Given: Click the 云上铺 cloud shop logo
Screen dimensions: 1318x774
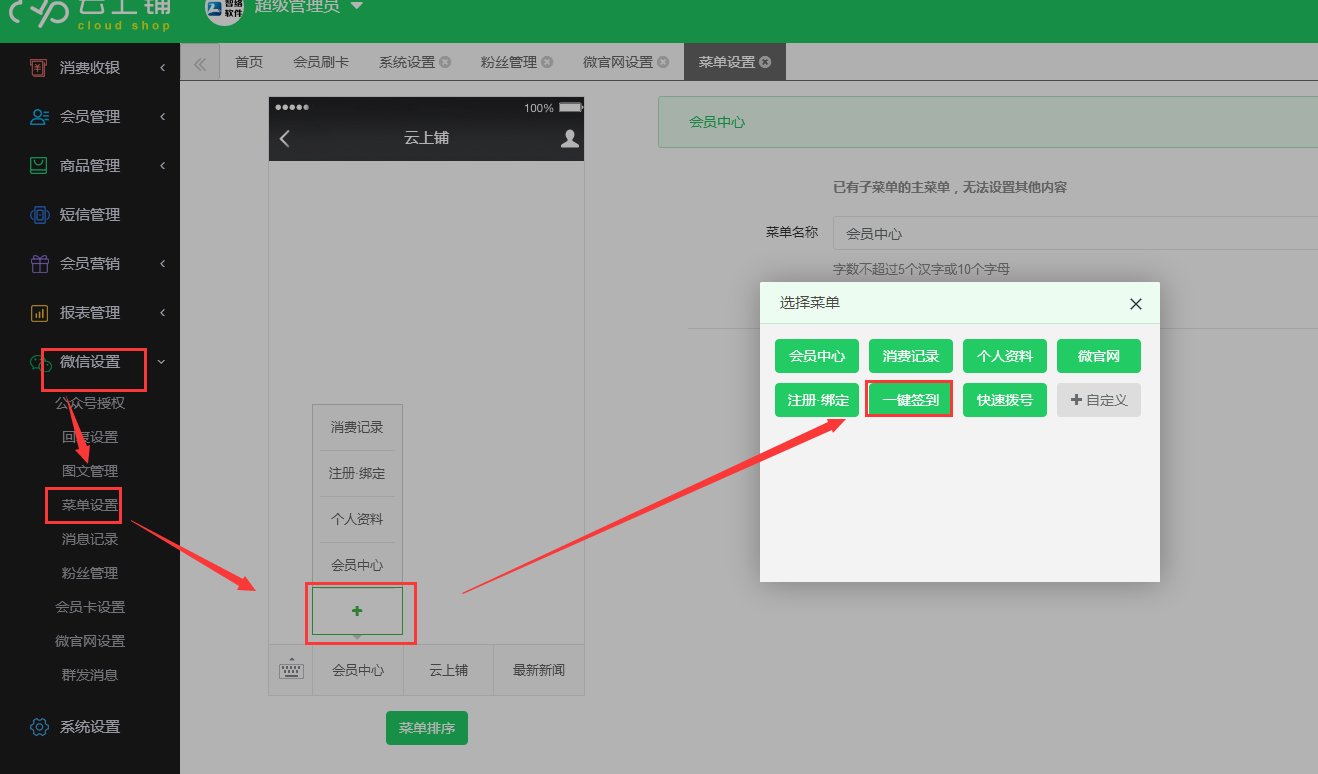Looking at the screenshot, I should pyautogui.click(x=89, y=14).
